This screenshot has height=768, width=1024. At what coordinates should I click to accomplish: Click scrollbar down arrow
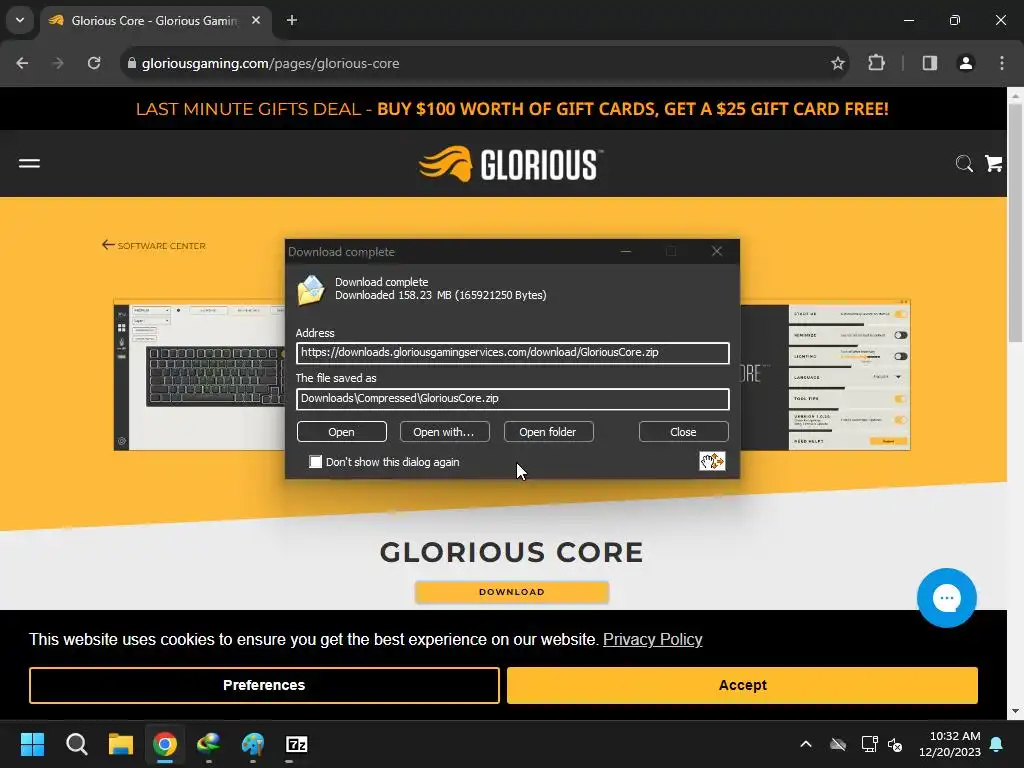coord(1016,711)
